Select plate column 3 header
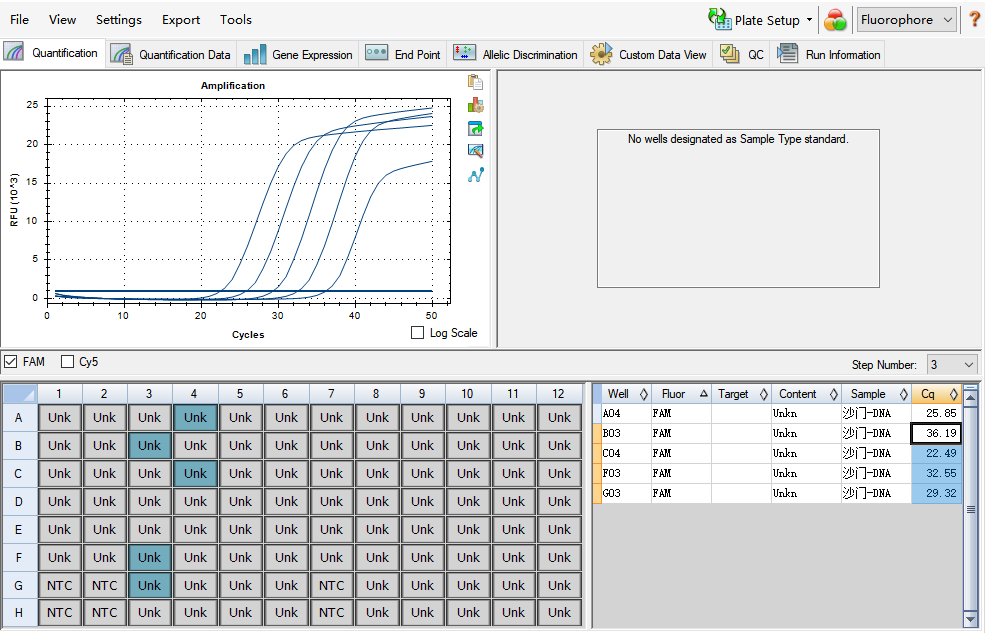Image resolution: width=985 pixels, height=633 pixels. (150, 394)
